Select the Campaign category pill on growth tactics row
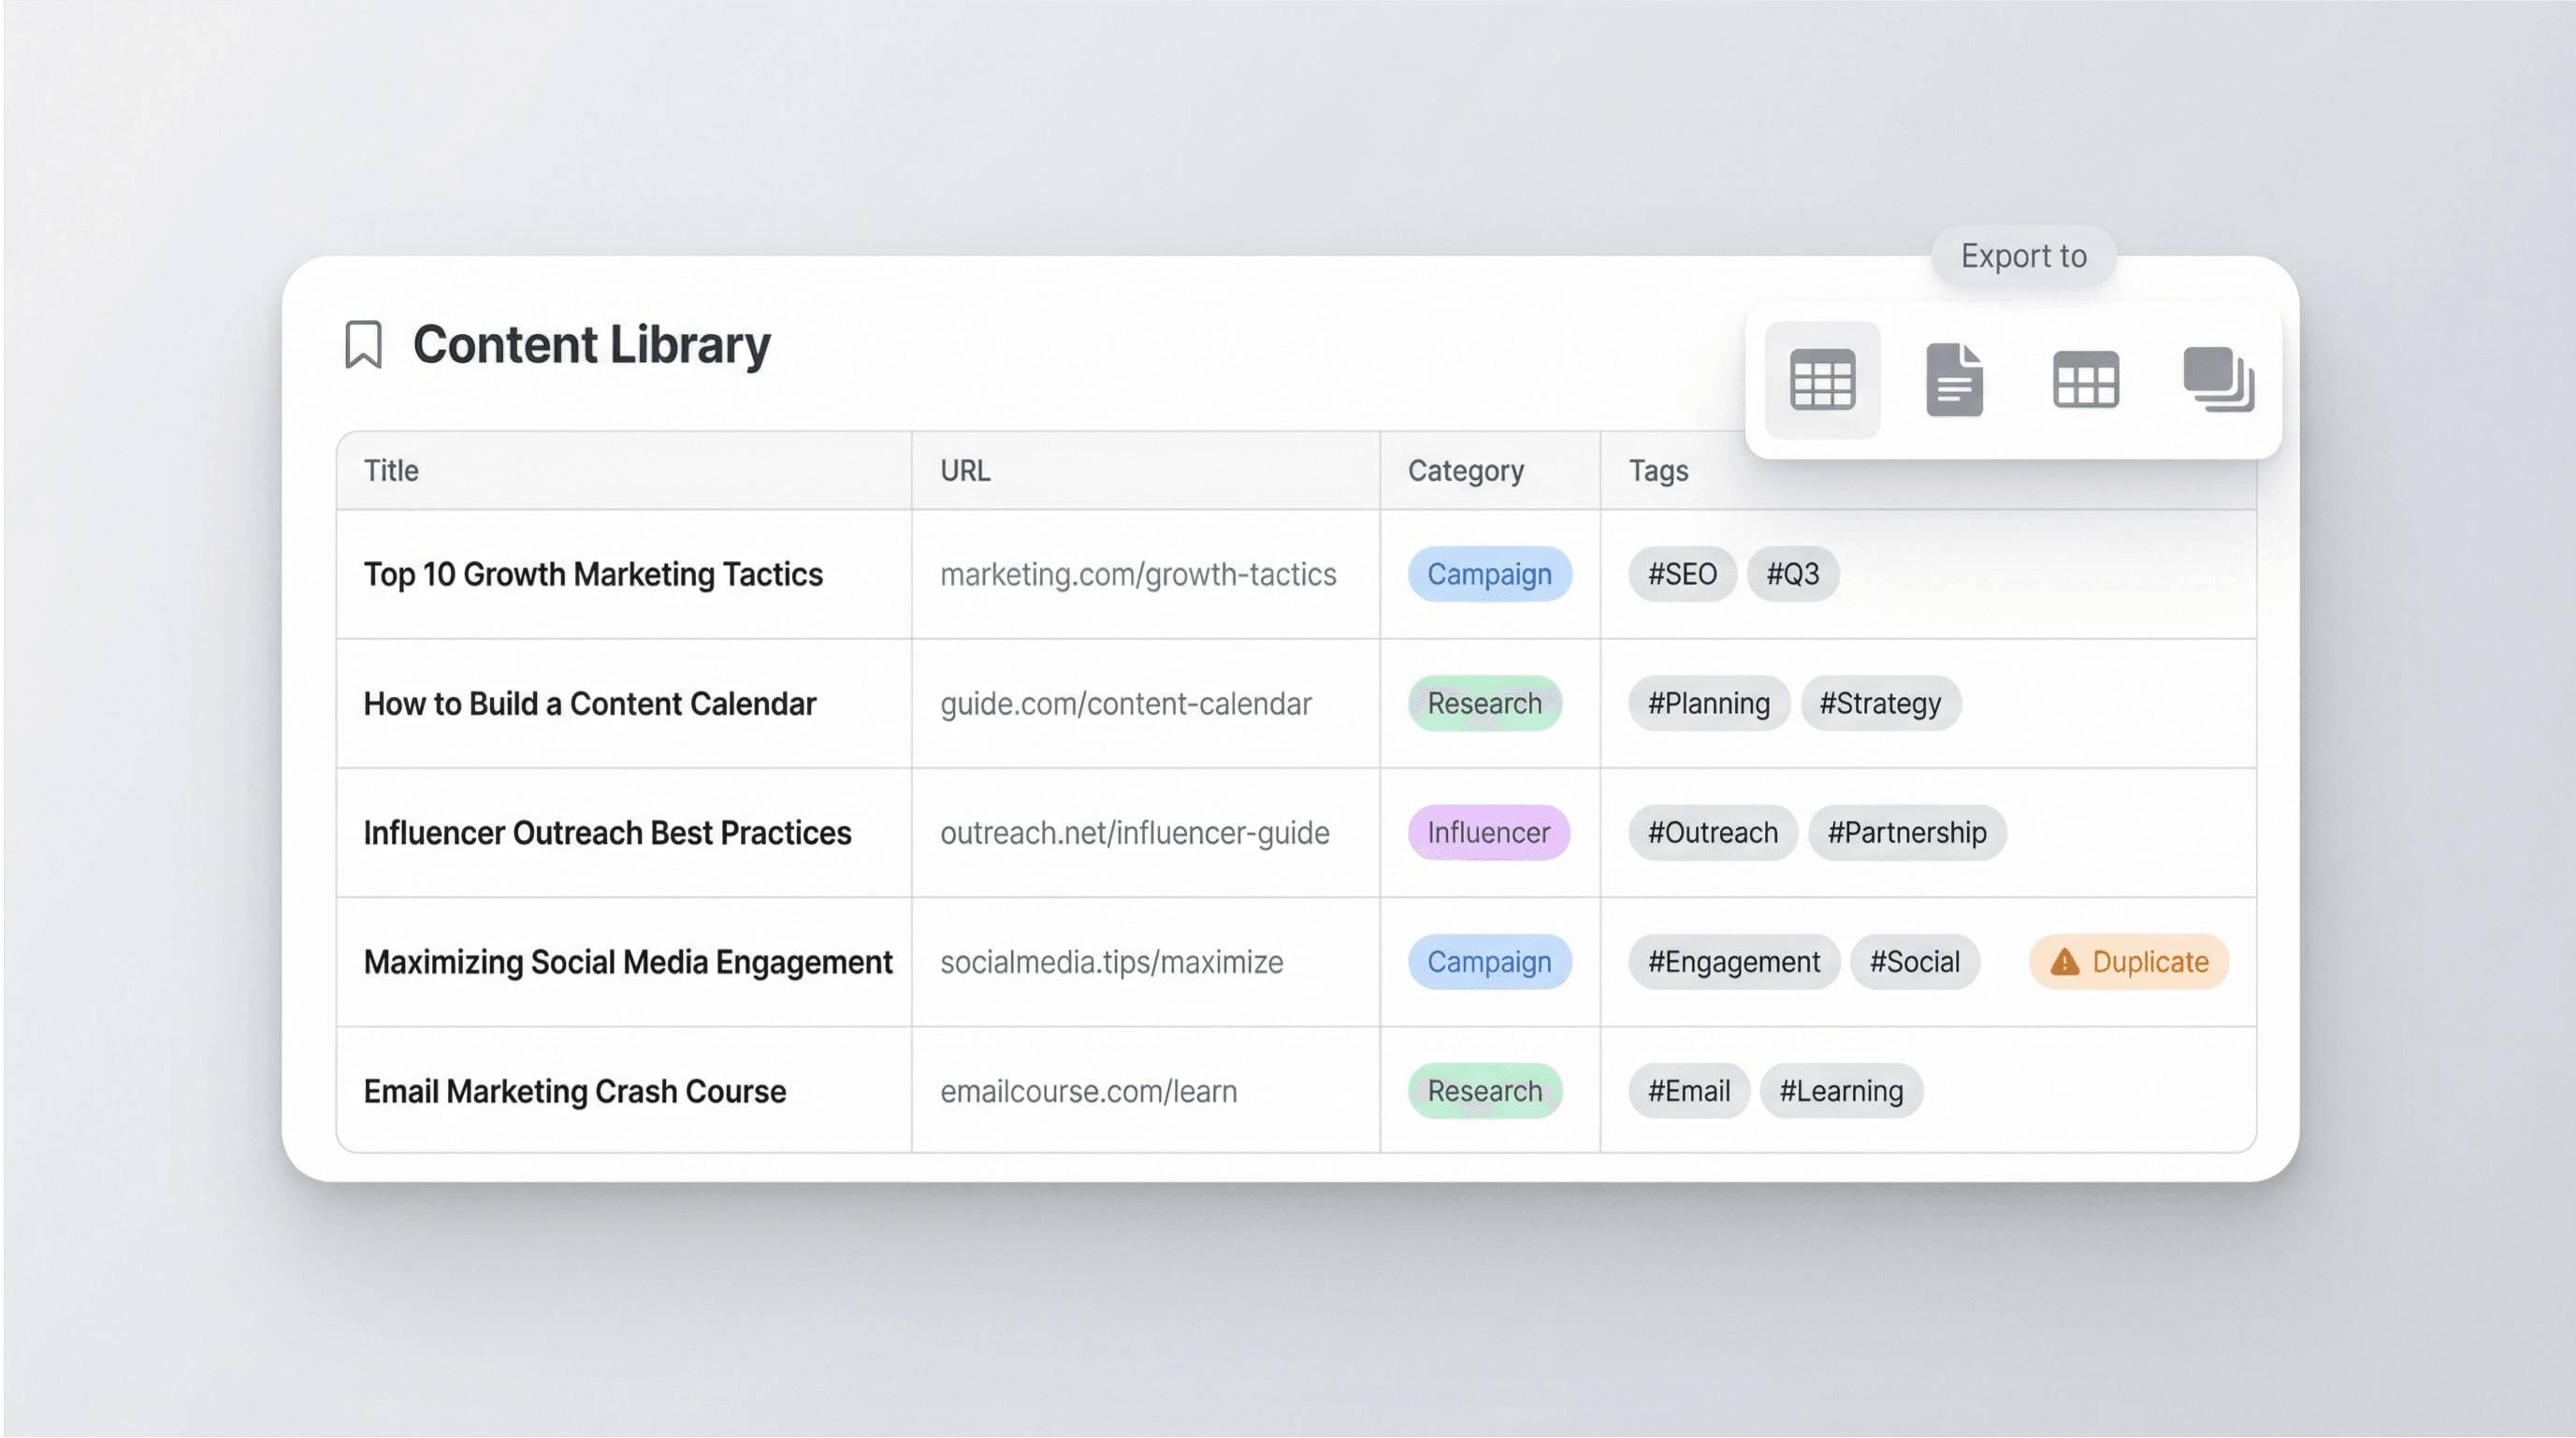Image resolution: width=2576 pixels, height=1438 pixels. point(1489,574)
